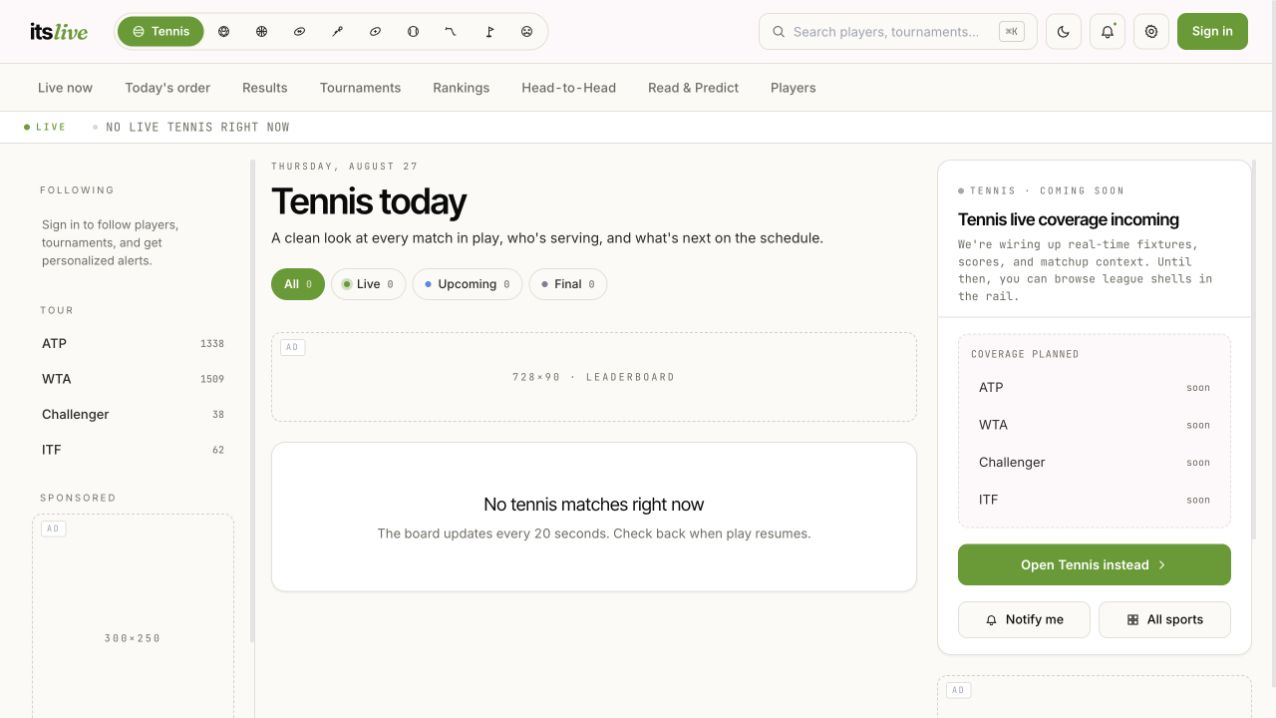Click the No live tennis right now ticker text
Viewport: 1276px width, 718px height.
(197, 127)
